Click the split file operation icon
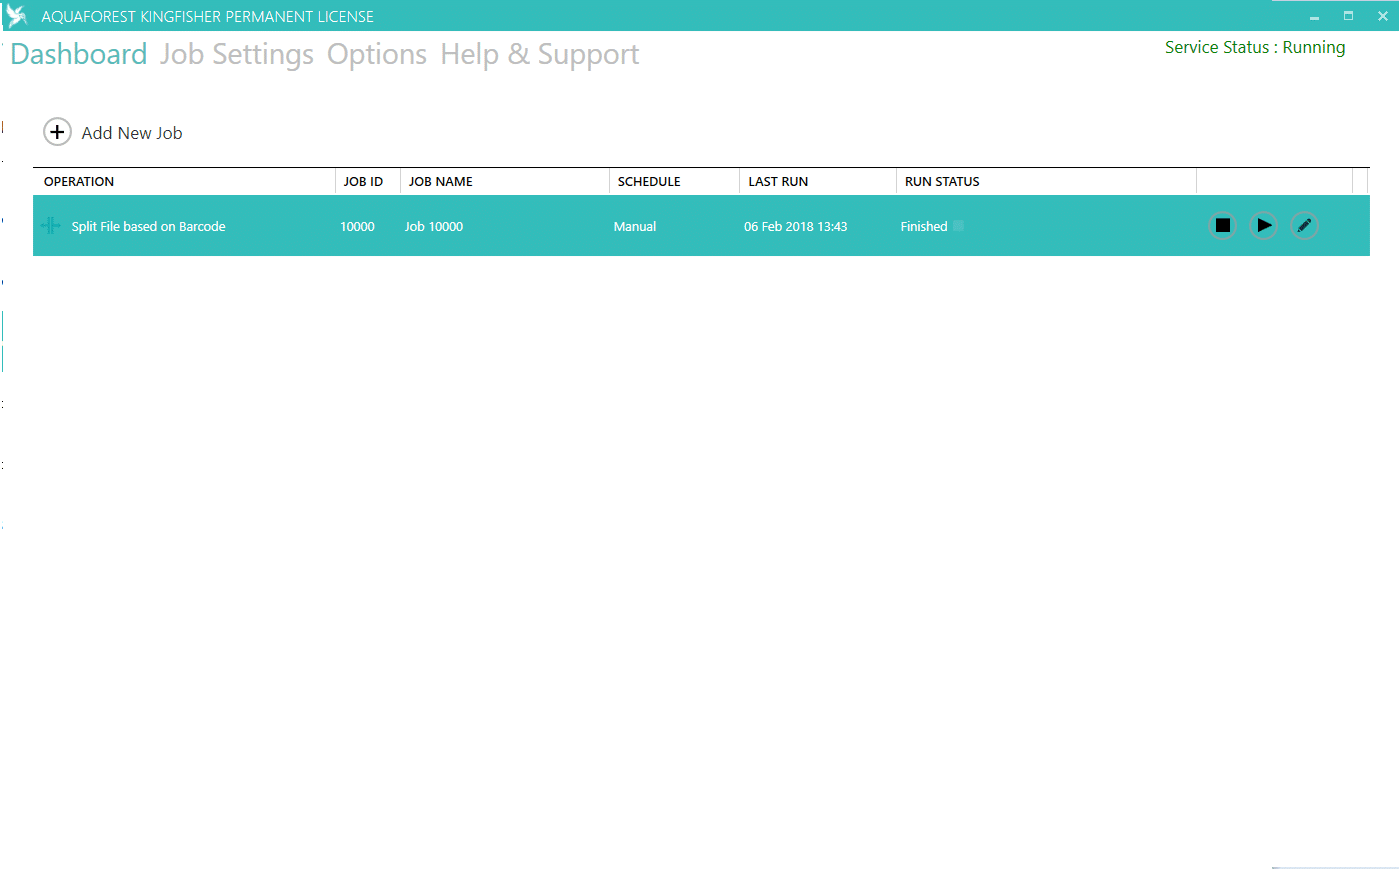The image size is (1399, 869). point(51,226)
